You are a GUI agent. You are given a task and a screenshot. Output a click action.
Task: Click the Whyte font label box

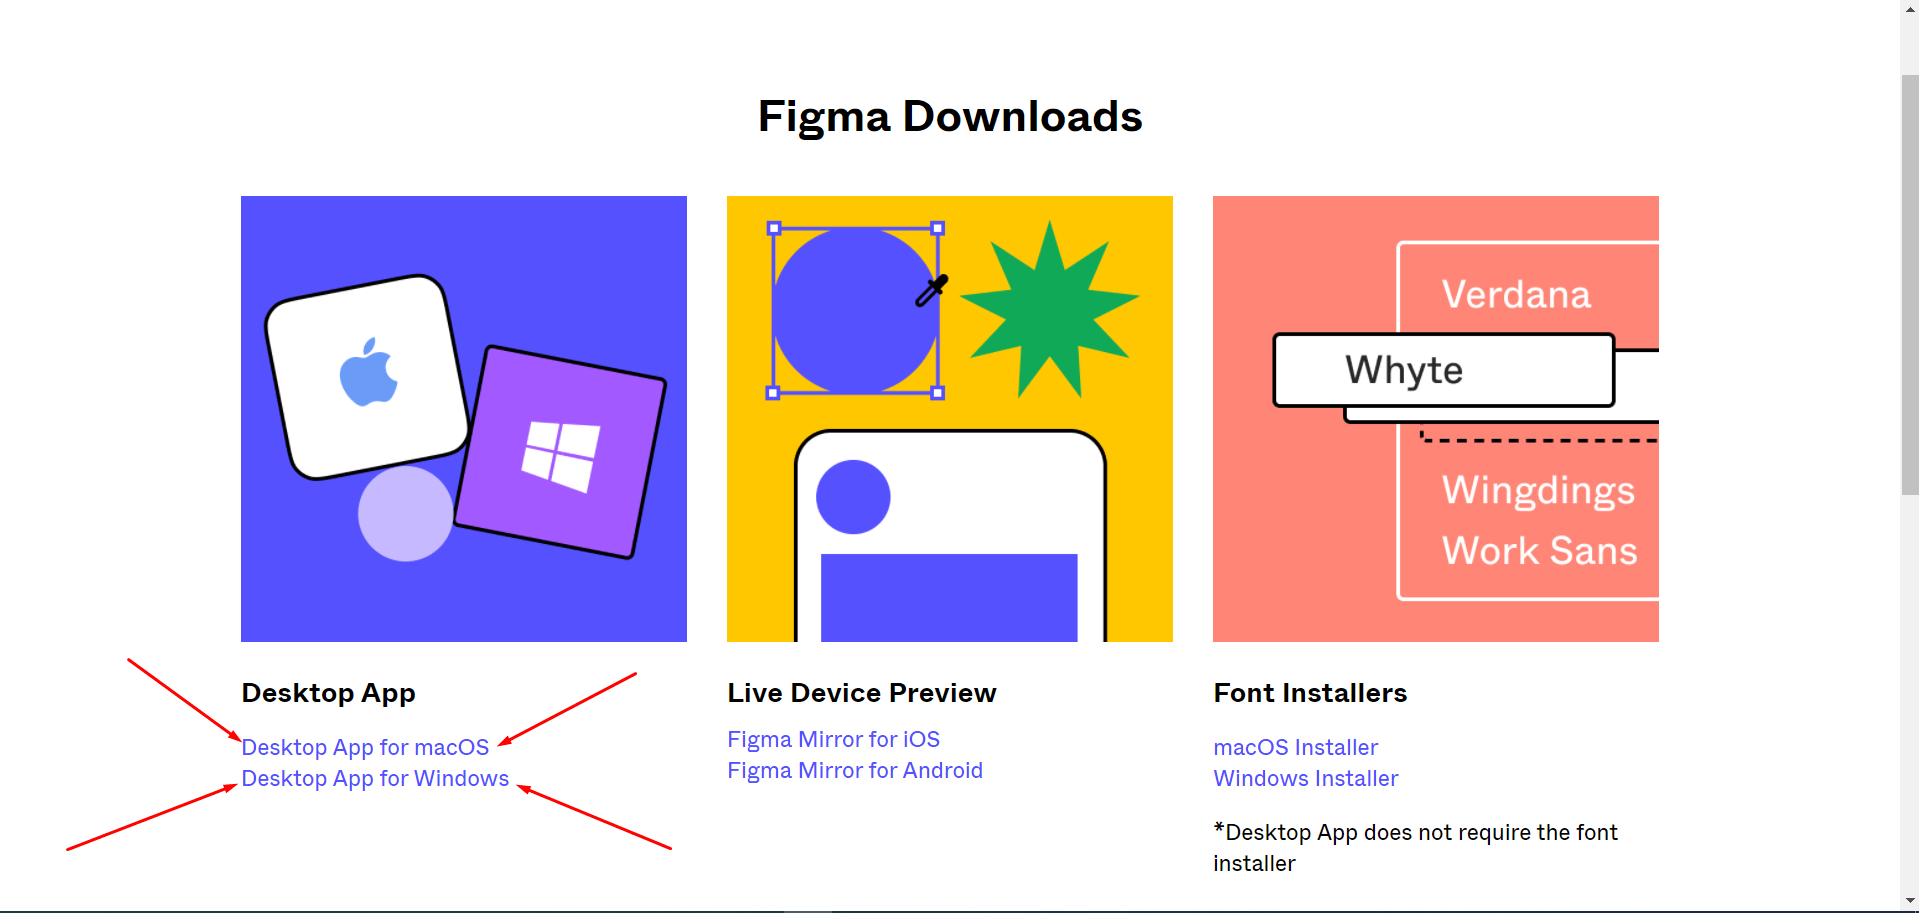coord(1443,370)
